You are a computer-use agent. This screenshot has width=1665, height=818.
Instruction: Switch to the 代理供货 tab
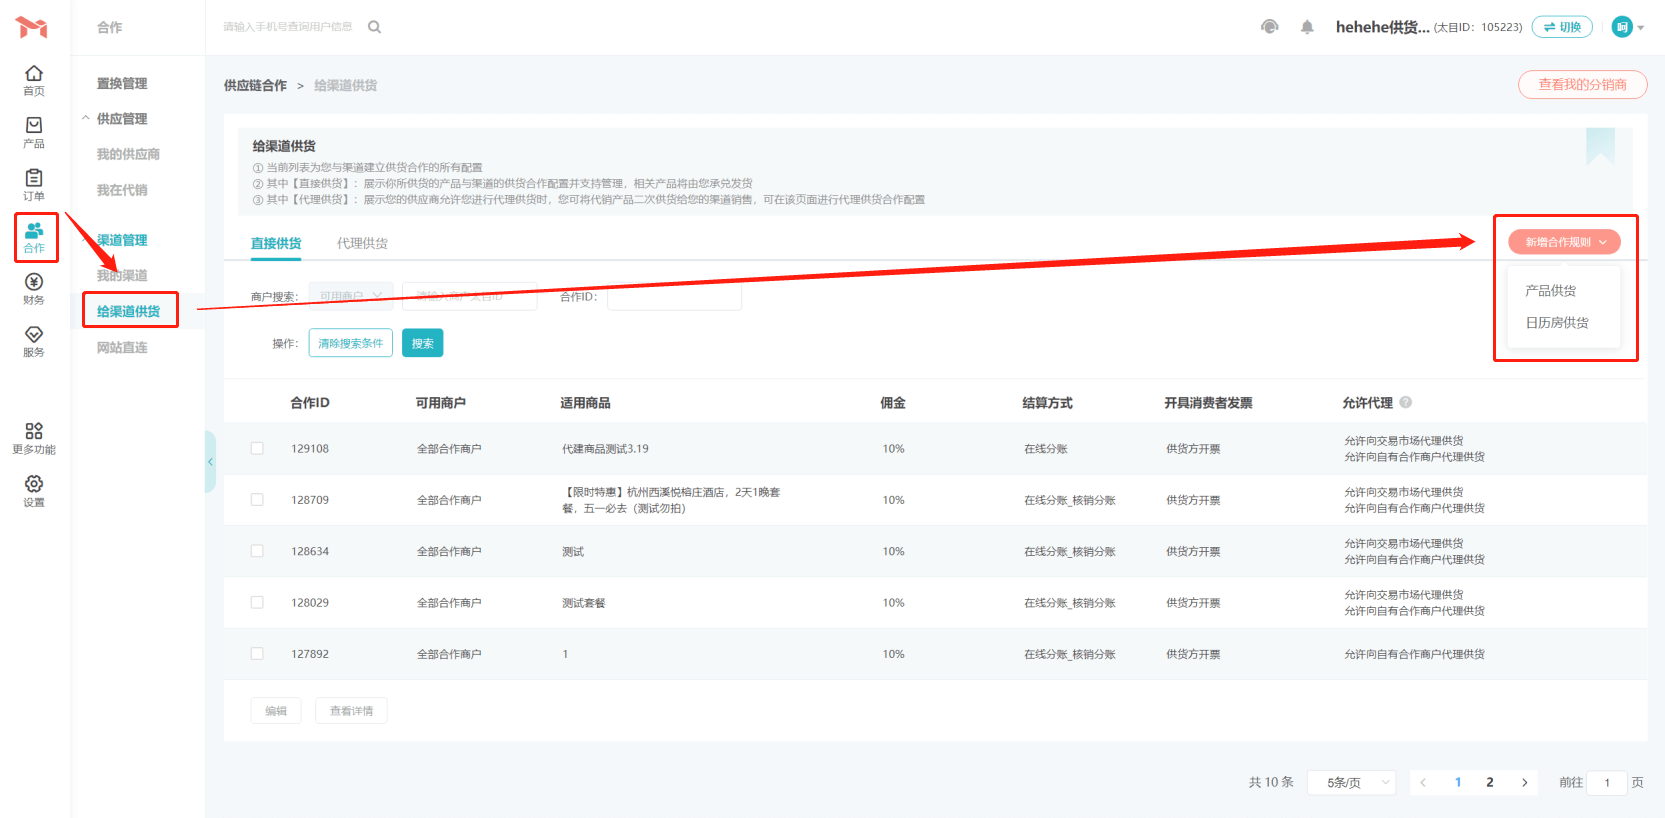tap(362, 243)
